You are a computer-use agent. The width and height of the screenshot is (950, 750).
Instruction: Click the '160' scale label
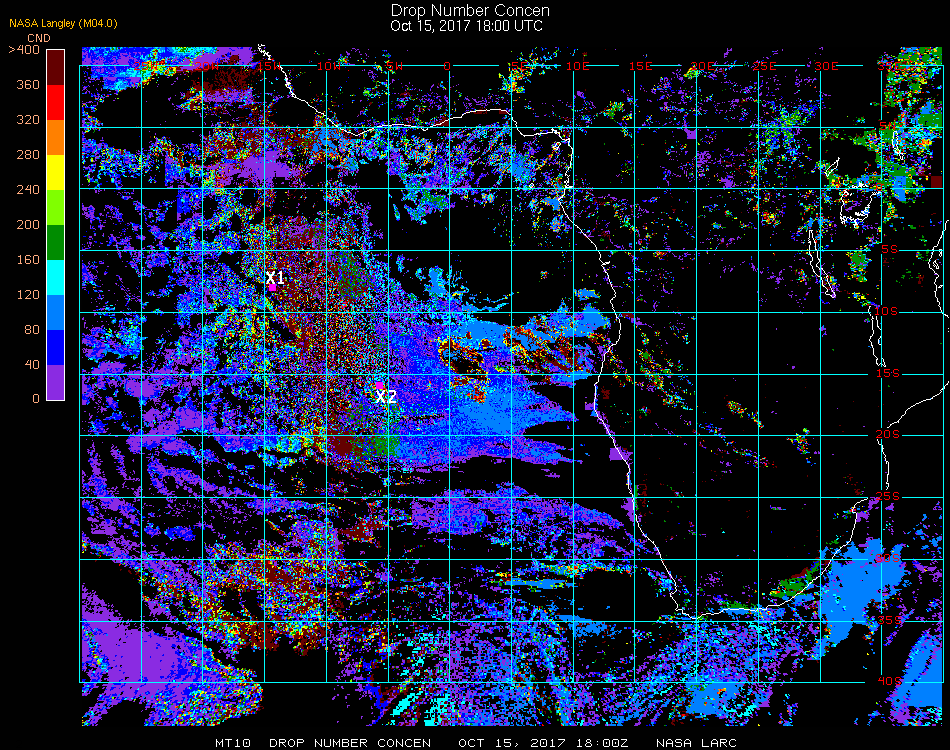tap(28, 259)
